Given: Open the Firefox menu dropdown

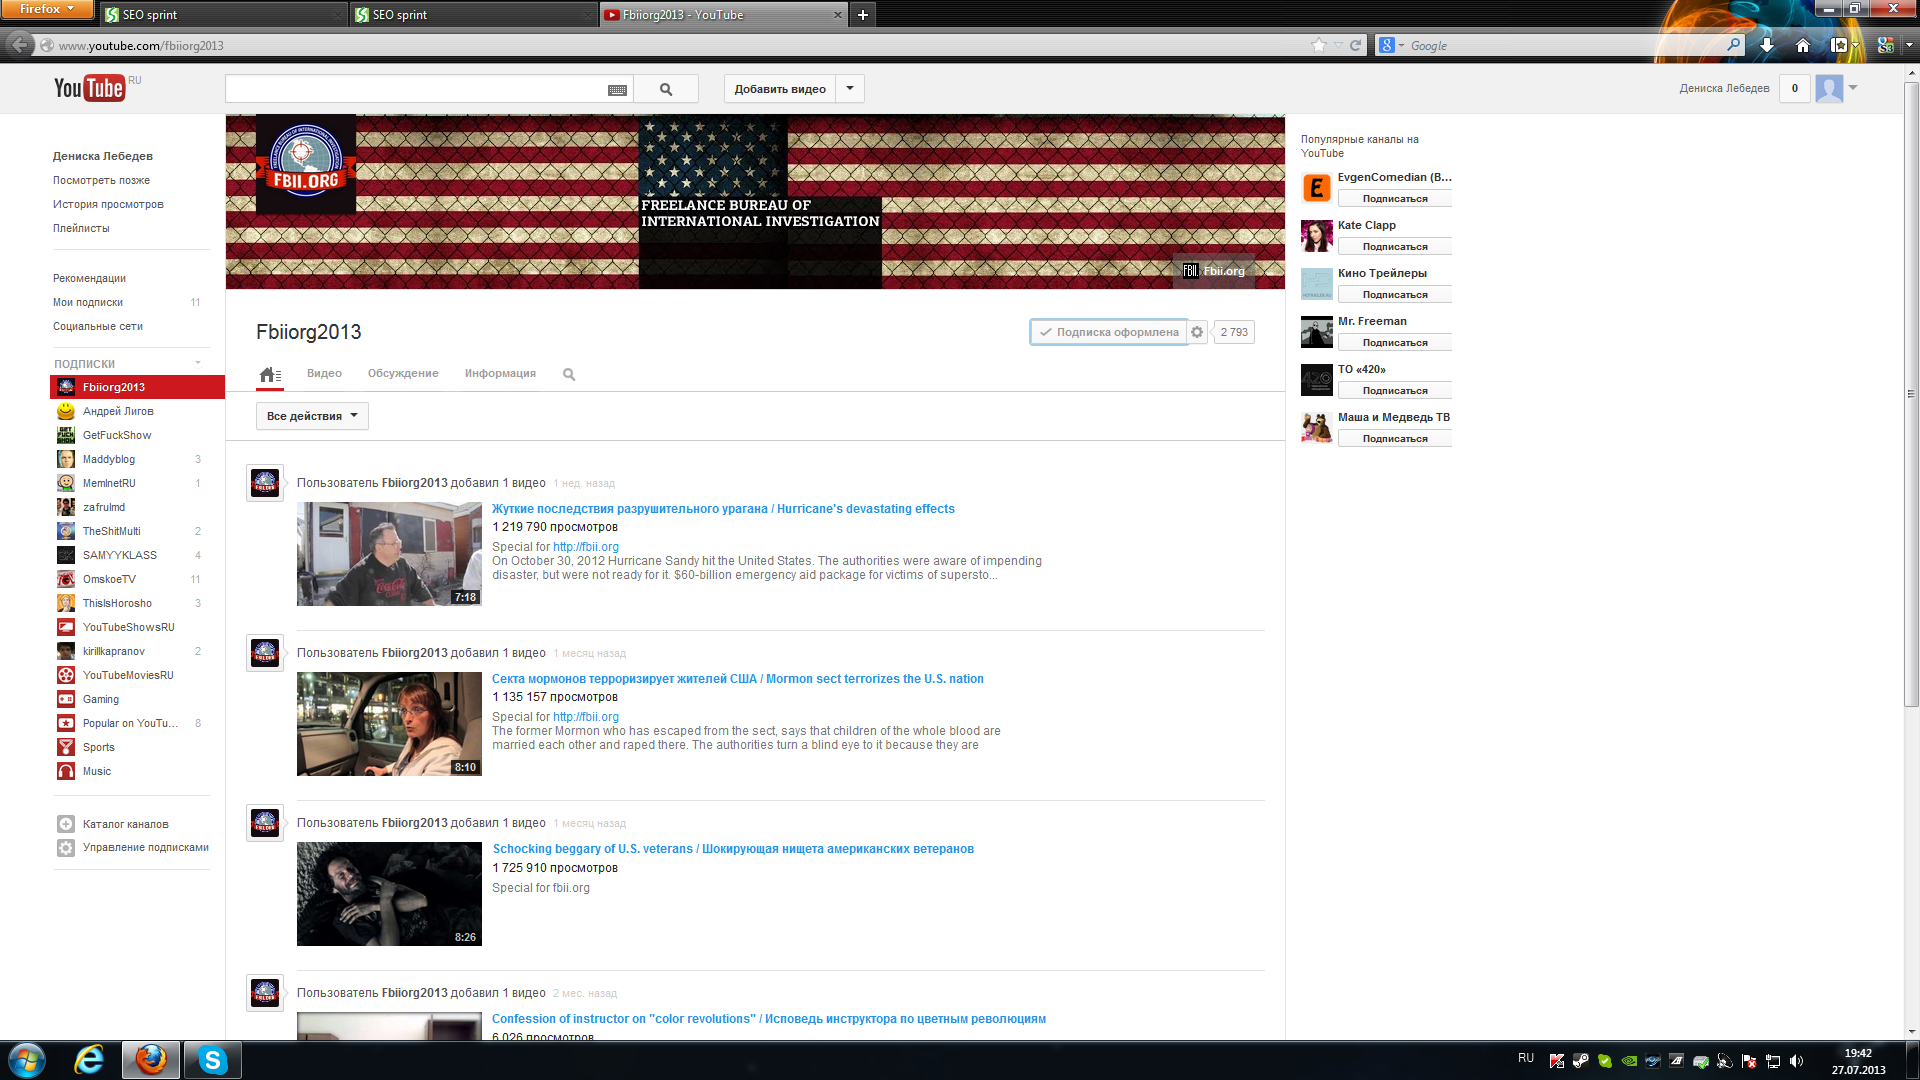Looking at the screenshot, I should (x=47, y=9).
